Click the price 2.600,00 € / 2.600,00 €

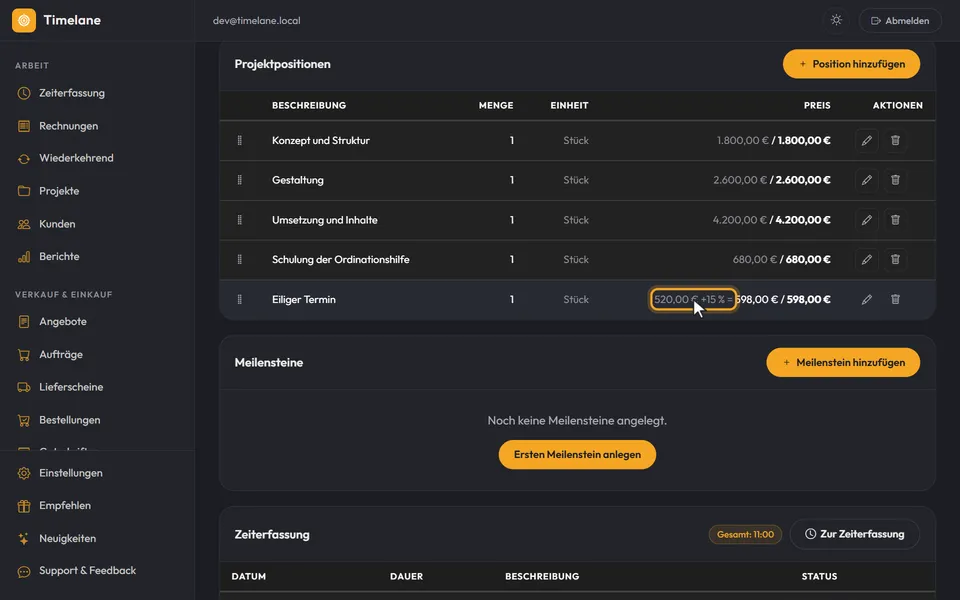coord(772,180)
